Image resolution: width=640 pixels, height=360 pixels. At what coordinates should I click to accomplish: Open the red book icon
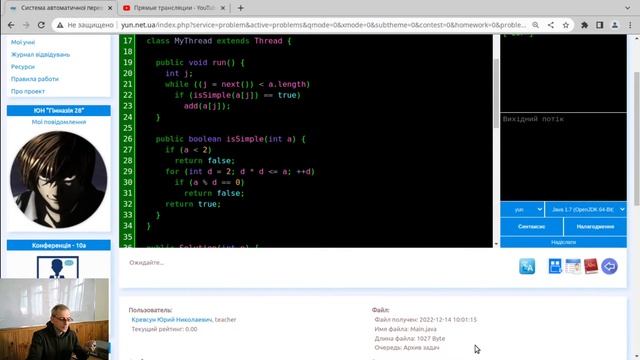pyautogui.click(x=591, y=266)
